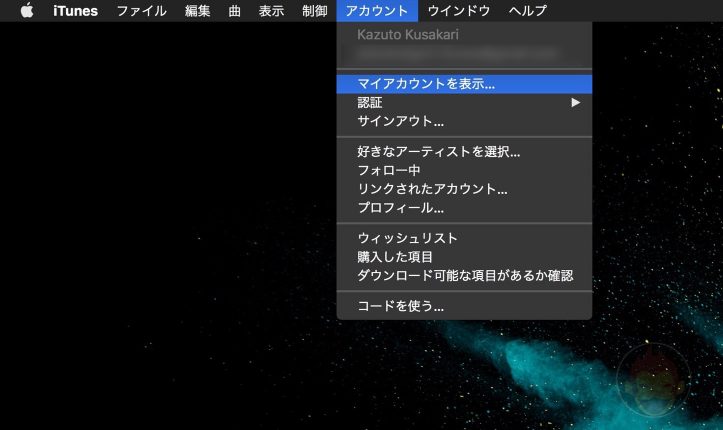Open ウィッシュリスト from menu

coord(464,238)
